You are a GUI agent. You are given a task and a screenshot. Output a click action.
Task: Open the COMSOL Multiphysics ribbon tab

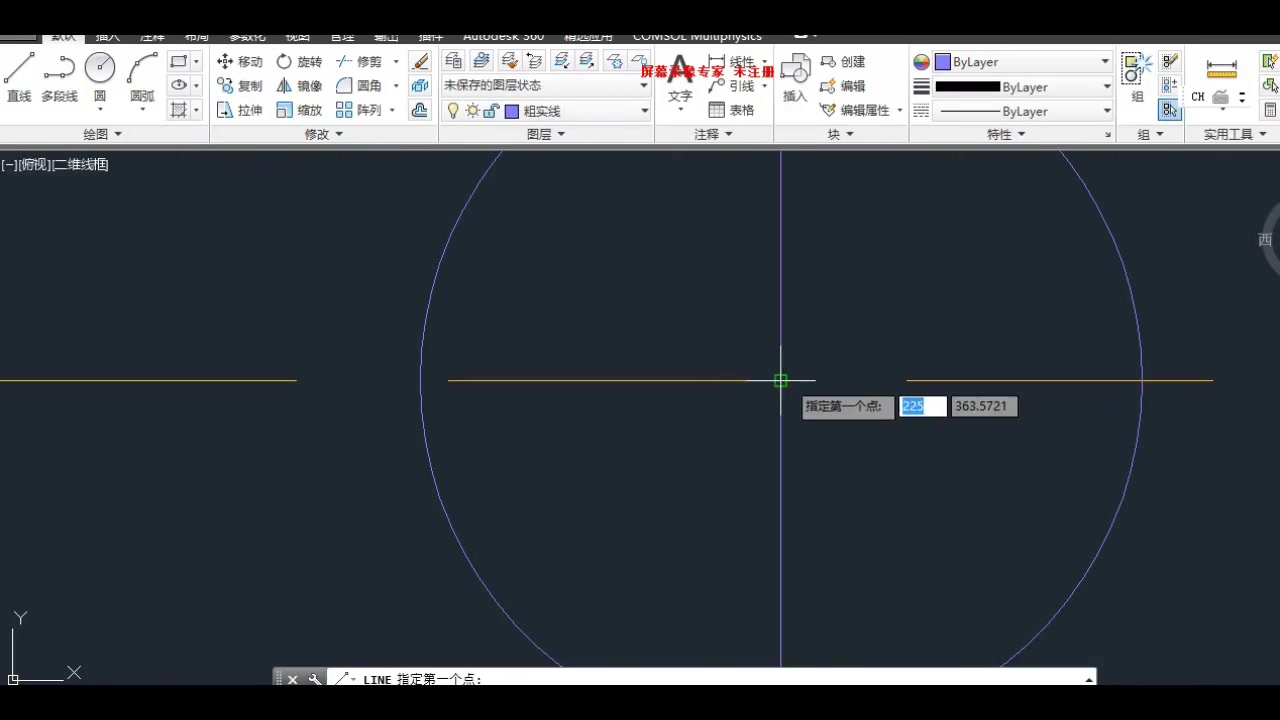[697, 37]
